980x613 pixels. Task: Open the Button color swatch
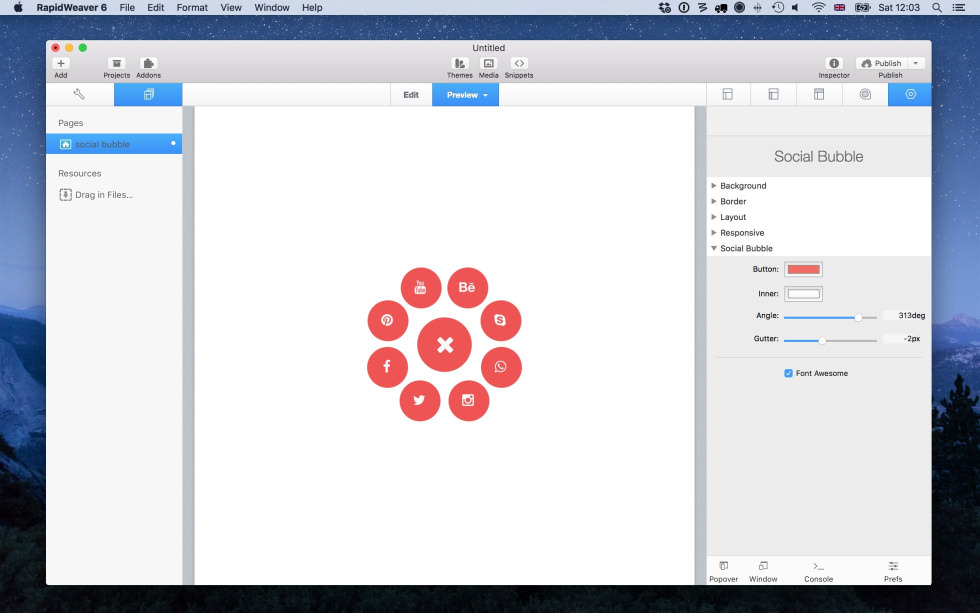tap(803, 269)
